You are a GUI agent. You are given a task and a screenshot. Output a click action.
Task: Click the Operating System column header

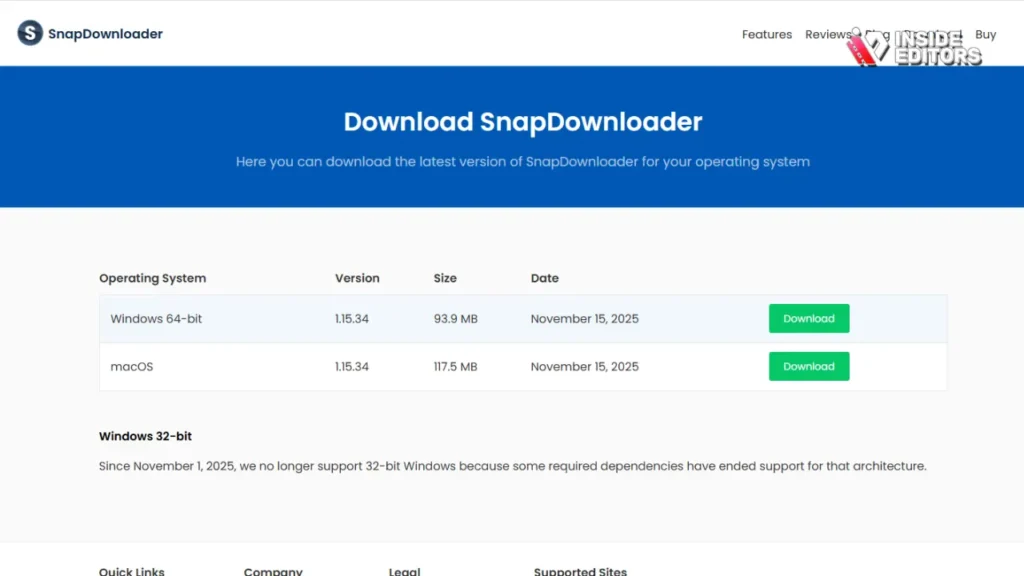(153, 278)
